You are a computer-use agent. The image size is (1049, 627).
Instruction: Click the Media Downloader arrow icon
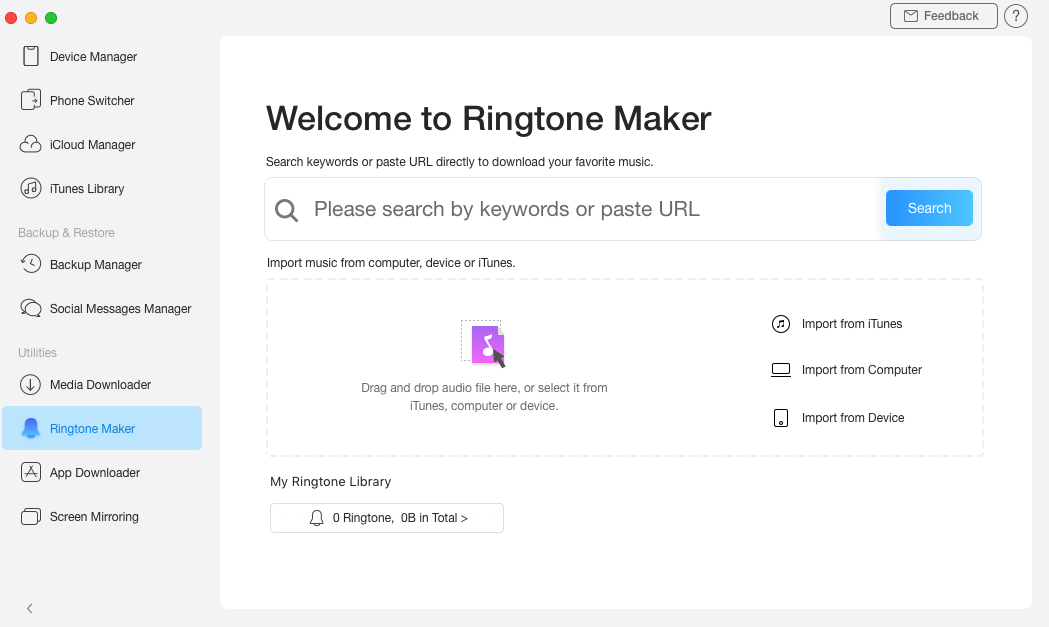pos(31,385)
